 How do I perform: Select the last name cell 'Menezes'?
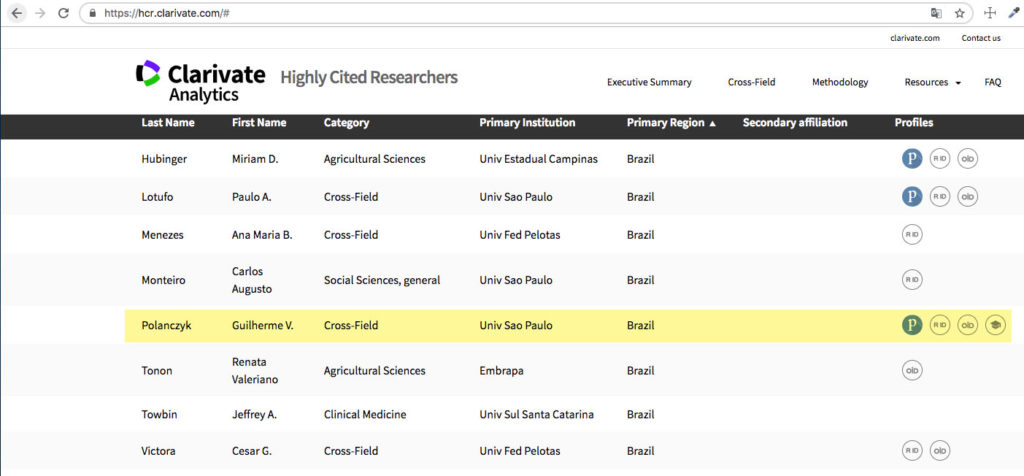(x=162, y=234)
